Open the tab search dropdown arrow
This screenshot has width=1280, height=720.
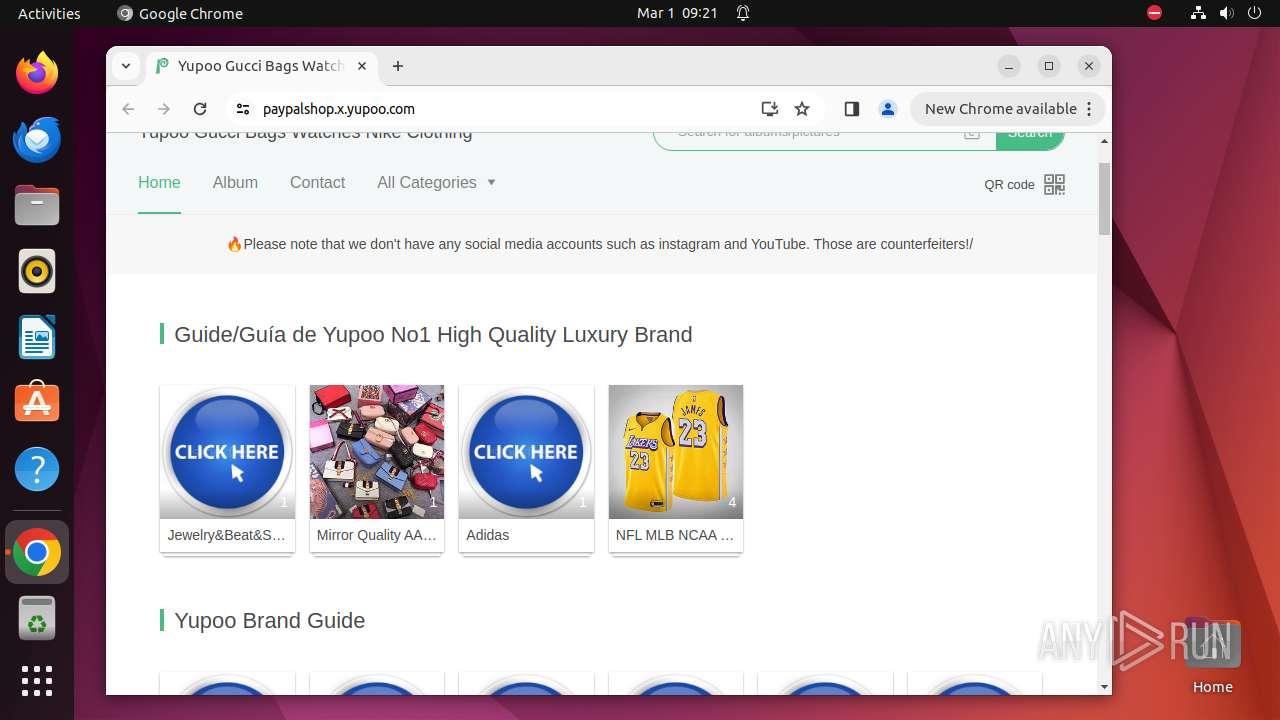coord(126,66)
